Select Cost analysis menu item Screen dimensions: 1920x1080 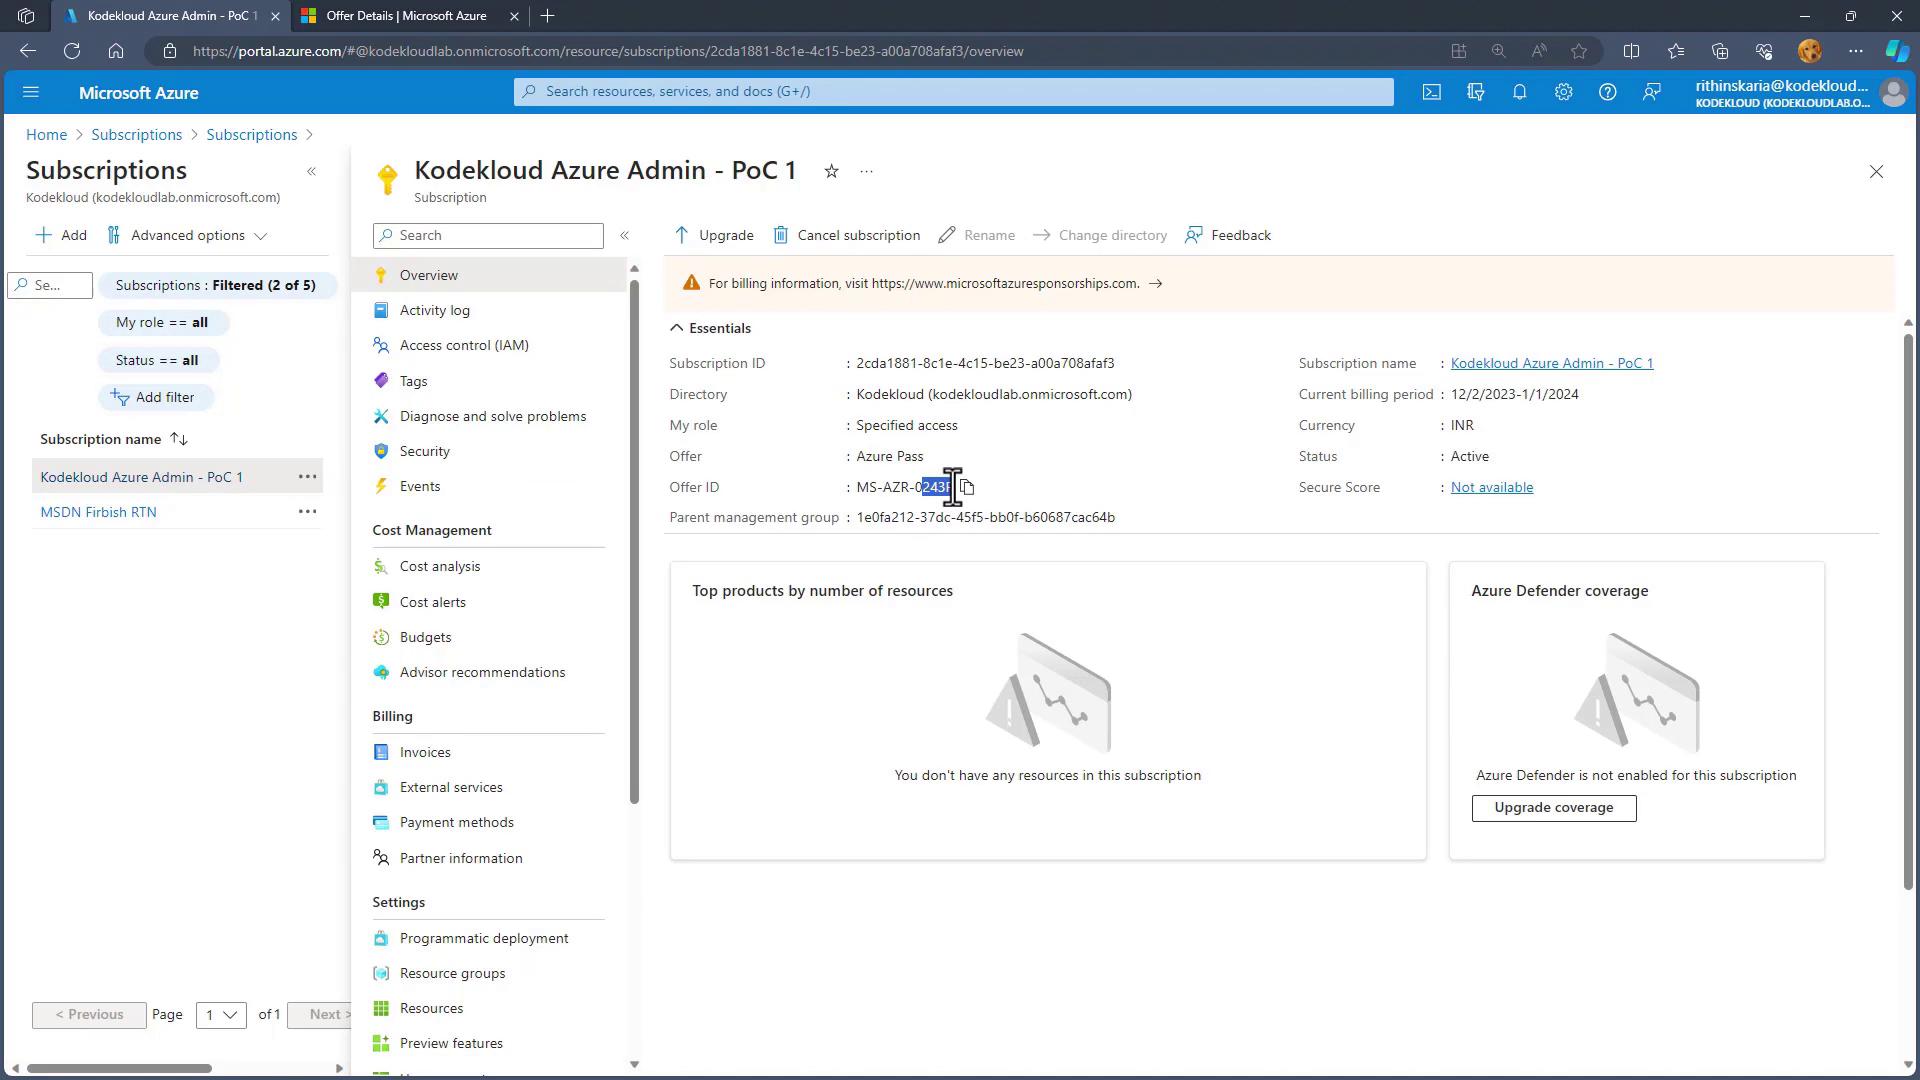pyautogui.click(x=440, y=567)
